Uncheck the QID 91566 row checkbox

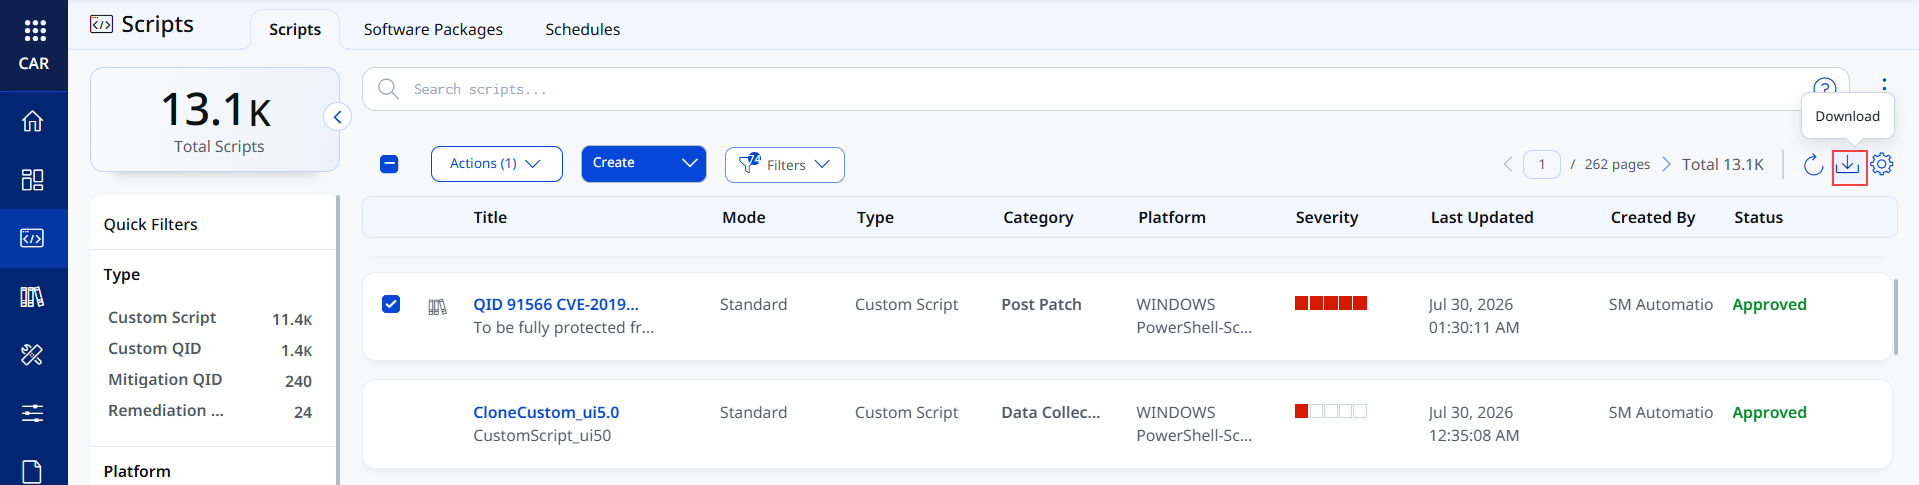click(x=391, y=304)
